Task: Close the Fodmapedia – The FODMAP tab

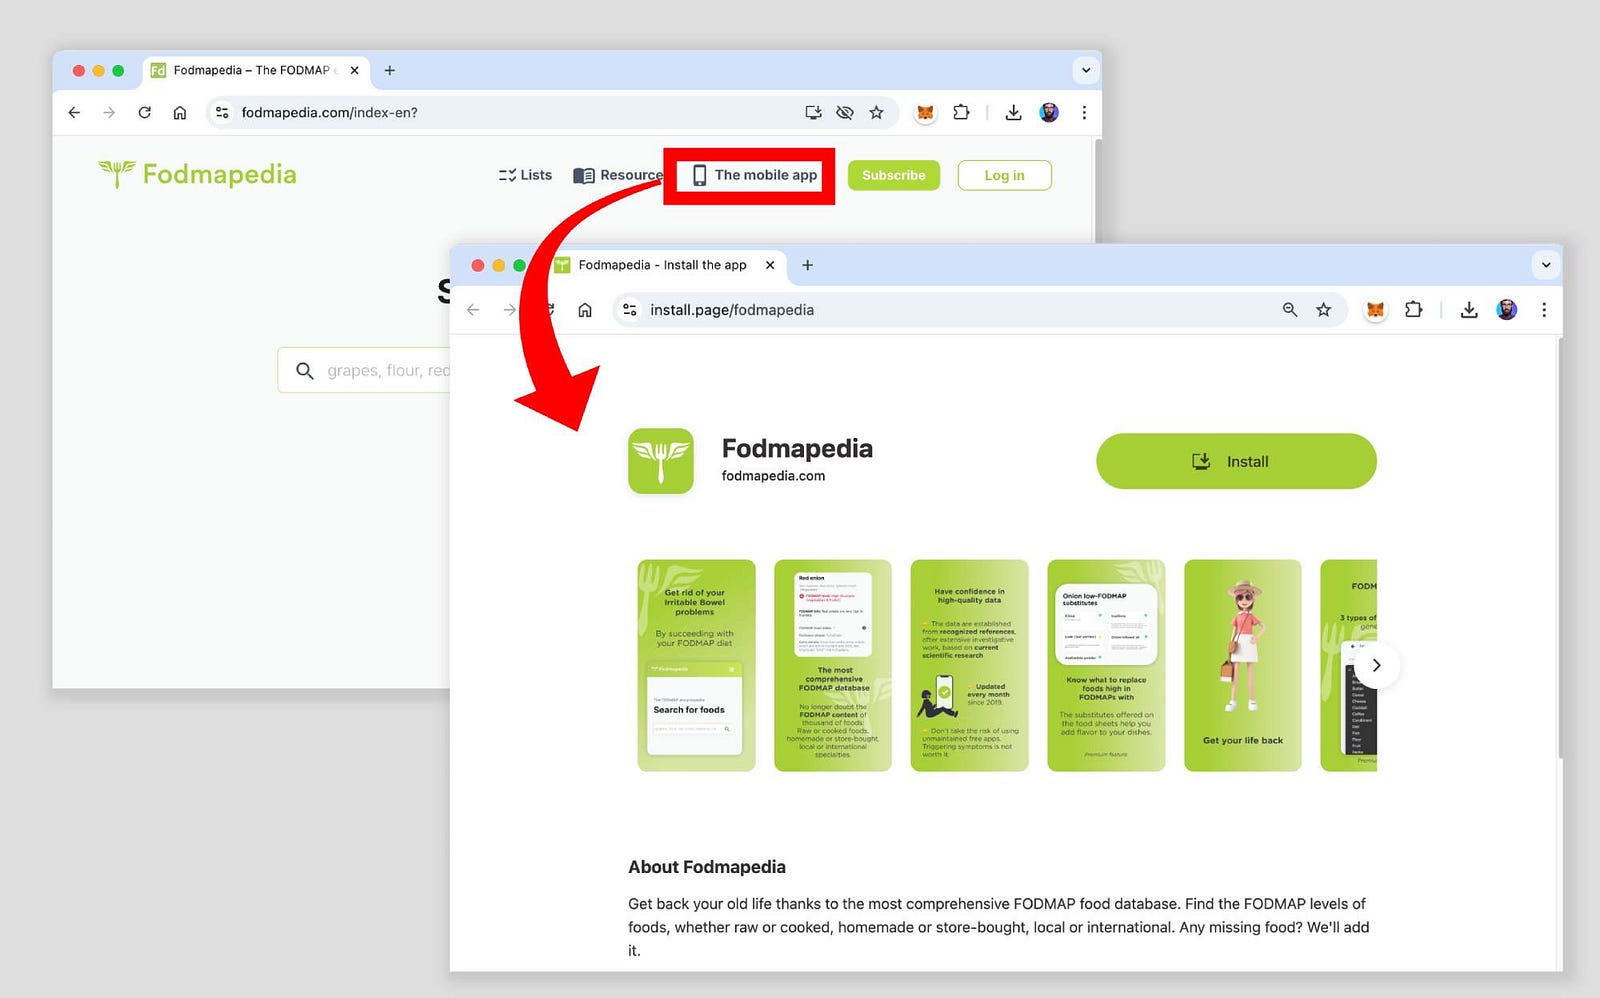Action: pos(354,70)
